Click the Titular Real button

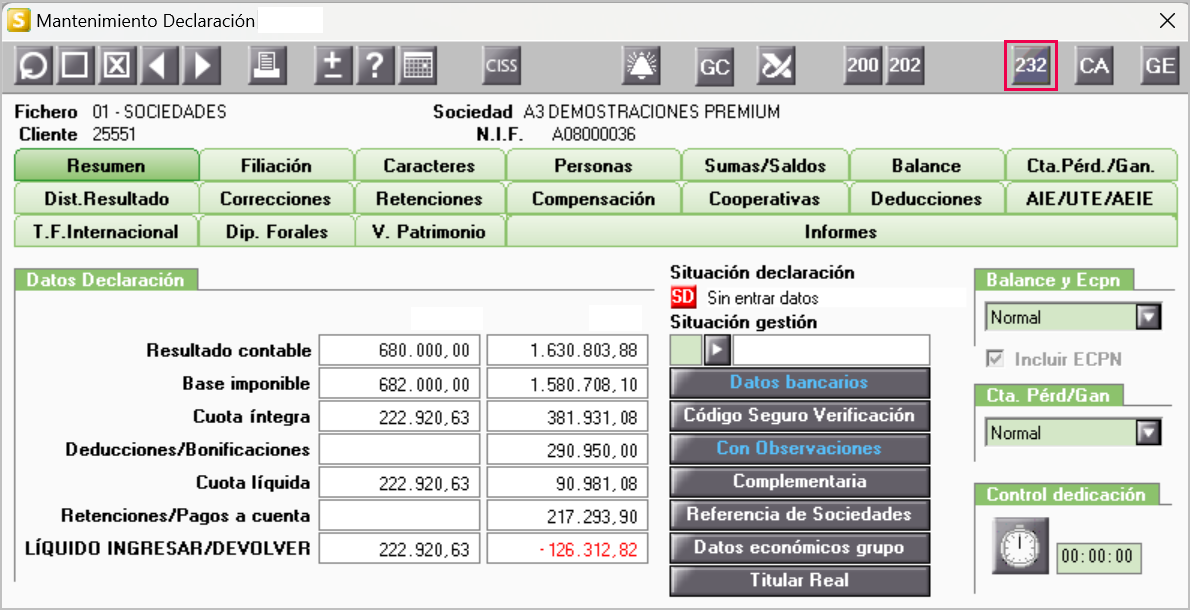click(x=800, y=581)
